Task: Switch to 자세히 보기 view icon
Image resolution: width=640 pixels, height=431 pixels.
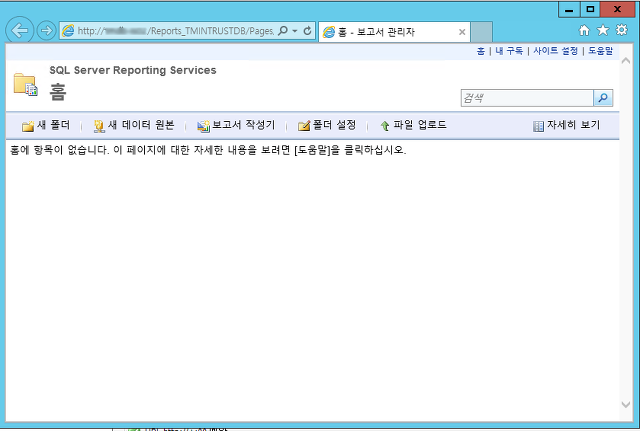Action: pyautogui.click(x=538, y=126)
